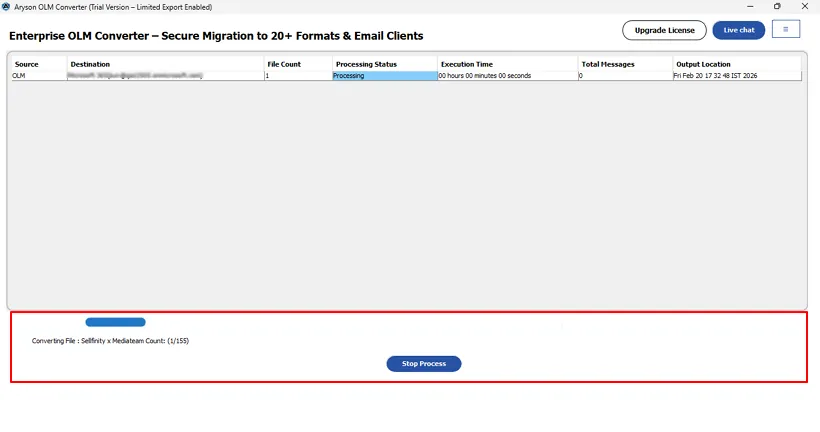Select the File Count column header
This screenshot has height=432, width=820.
pos(283,64)
